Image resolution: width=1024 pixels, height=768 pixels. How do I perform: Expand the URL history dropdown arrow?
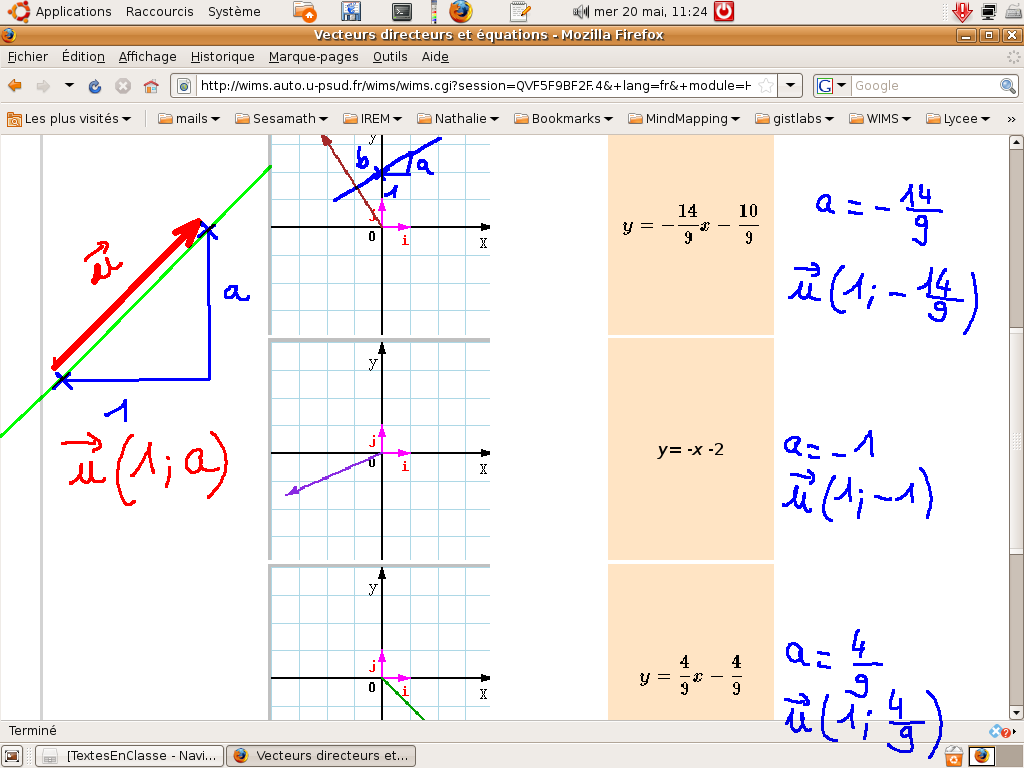tap(791, 86)
